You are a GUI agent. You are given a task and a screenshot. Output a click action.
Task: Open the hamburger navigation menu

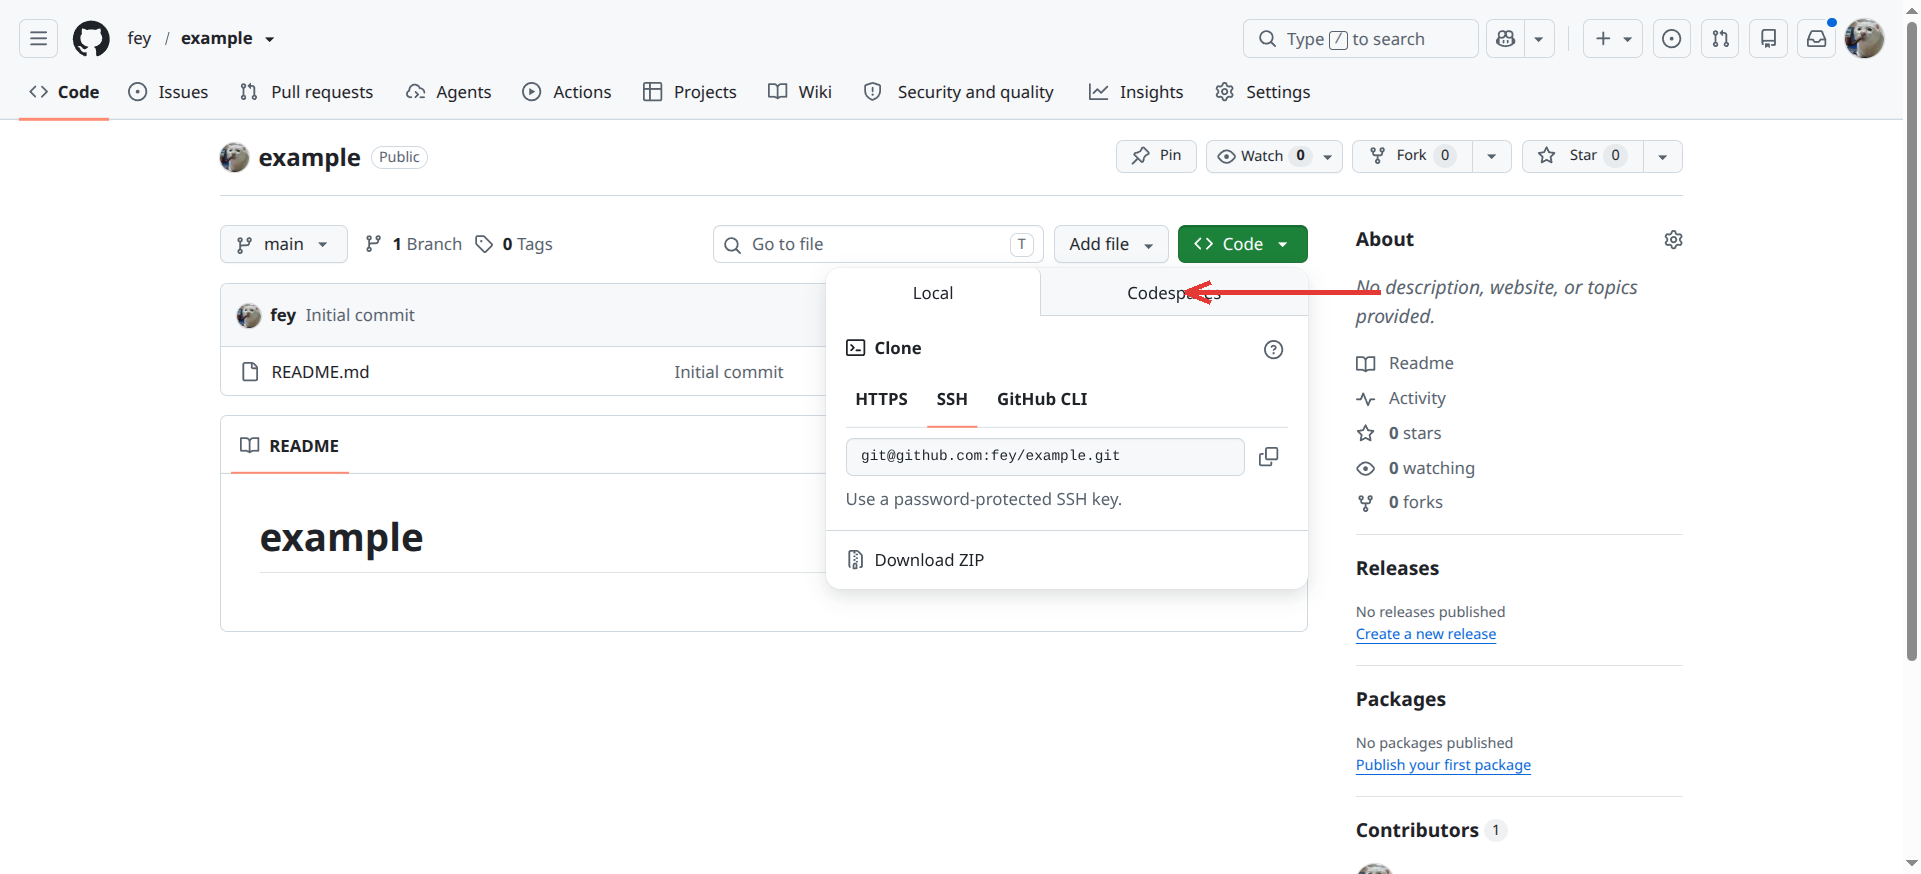pos(38,39)
